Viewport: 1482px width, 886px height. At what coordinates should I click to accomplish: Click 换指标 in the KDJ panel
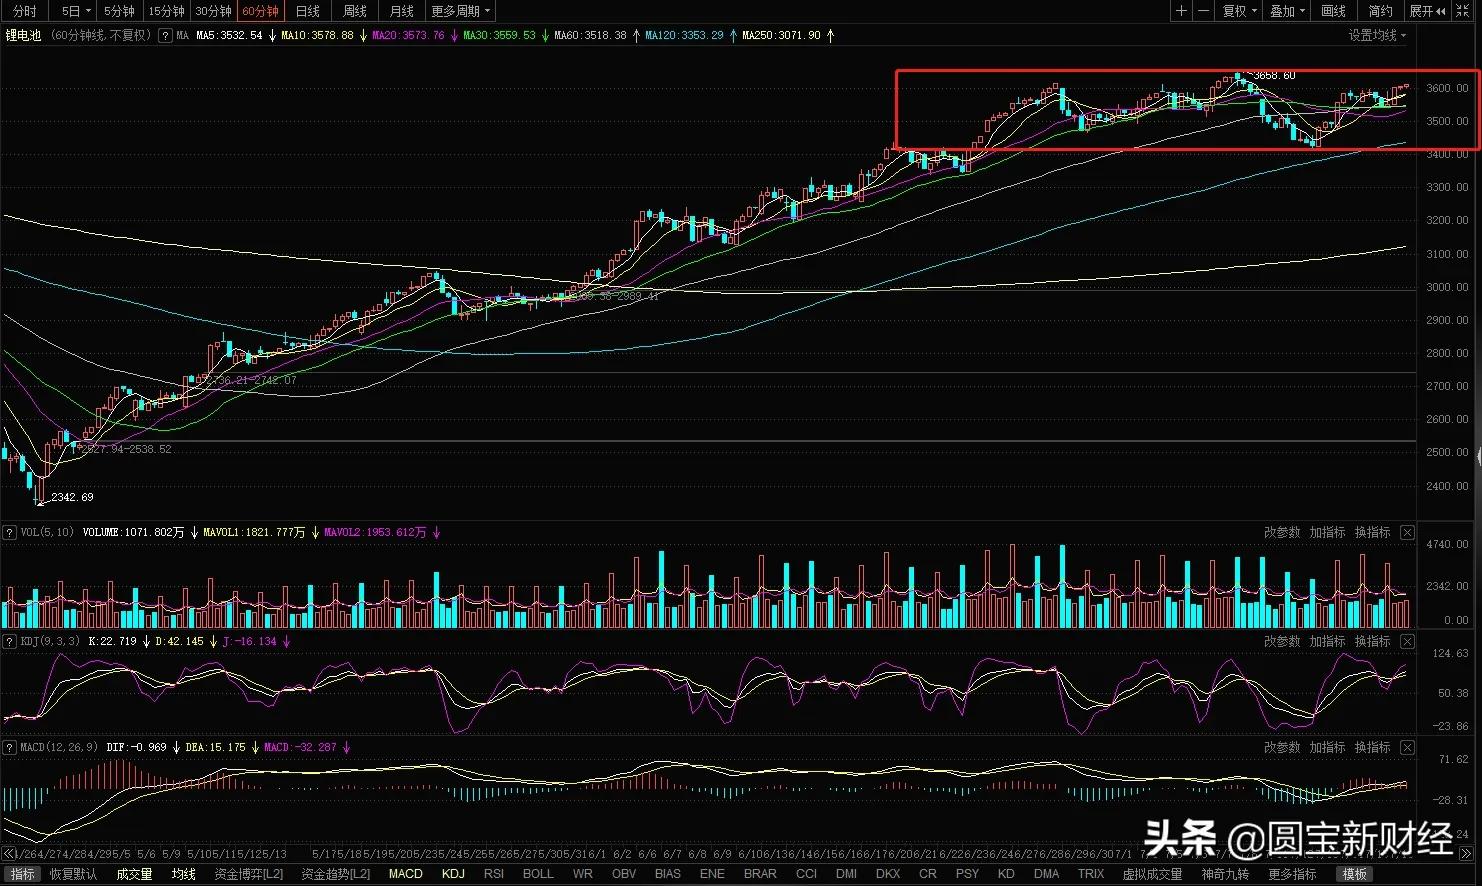1372,641
